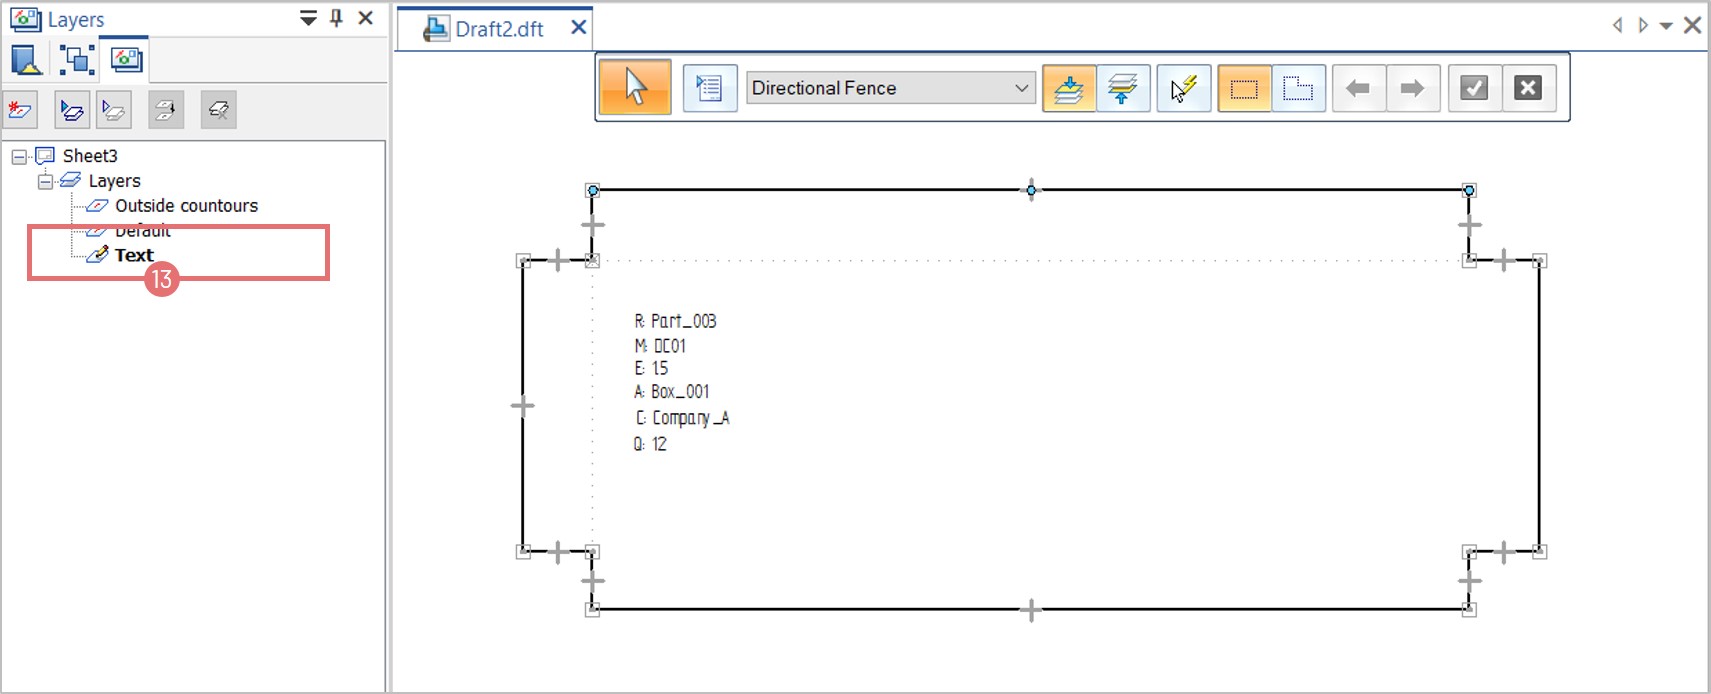
Task: Toggle the bottom-up layer selection button
Action: pos(1123,88)
